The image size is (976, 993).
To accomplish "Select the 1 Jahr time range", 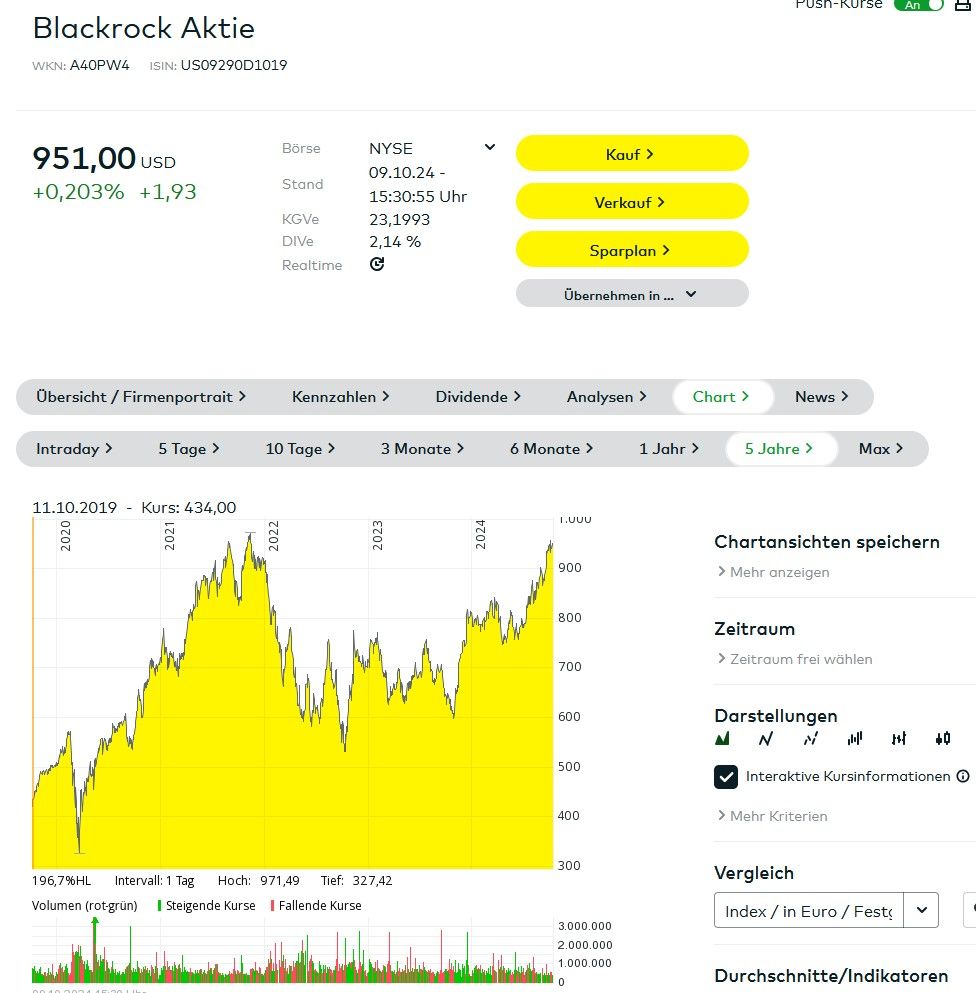I will [669, 449].
